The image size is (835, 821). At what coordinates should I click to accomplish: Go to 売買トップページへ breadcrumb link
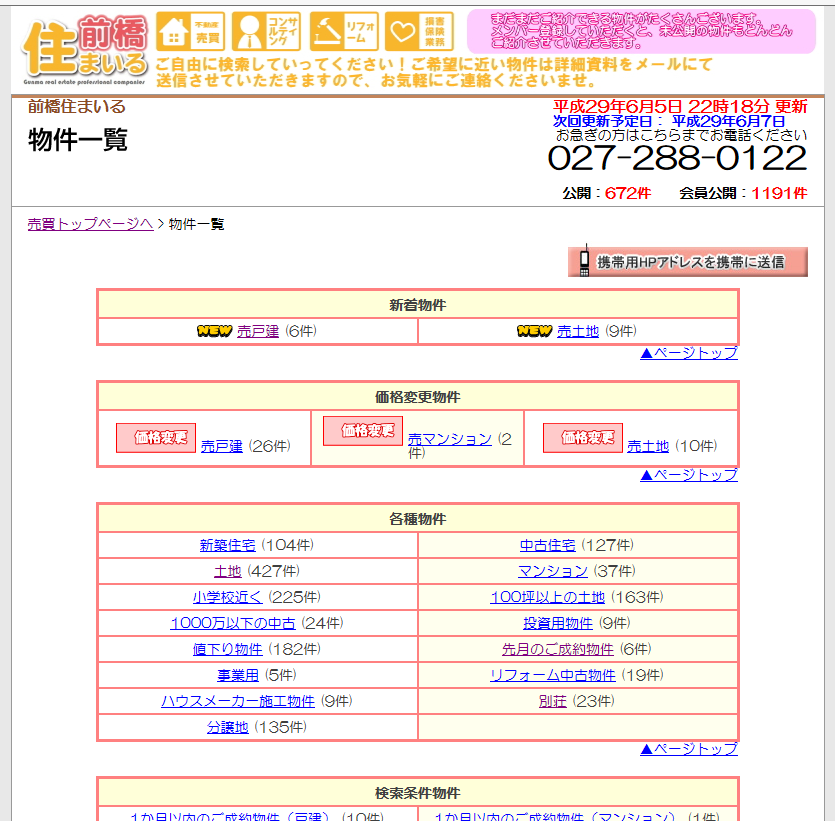90,224
